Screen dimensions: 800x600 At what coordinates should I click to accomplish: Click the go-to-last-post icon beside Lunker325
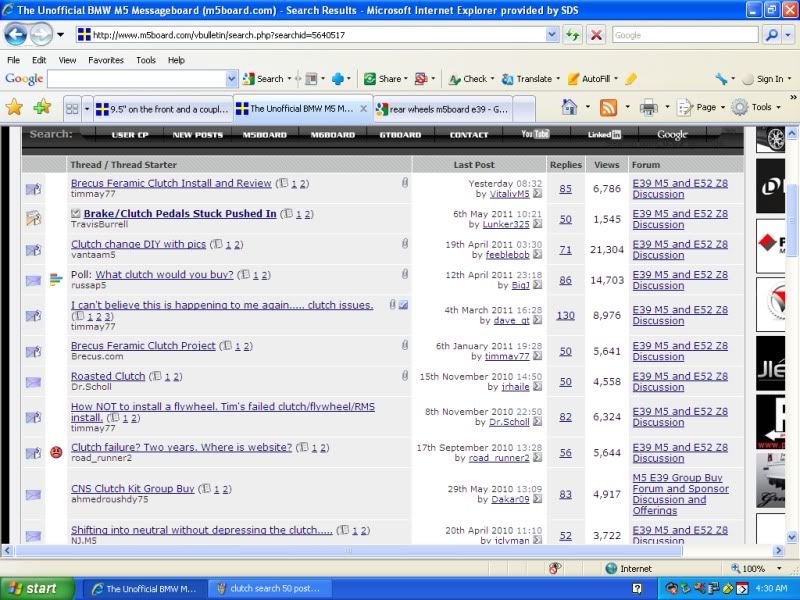pyautogui.click(x=537, y=224)
